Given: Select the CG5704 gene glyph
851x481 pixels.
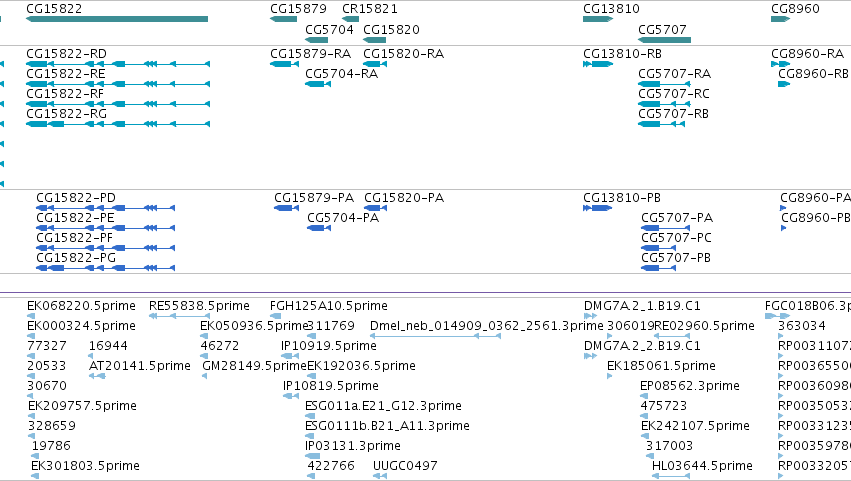Looking at the screenshot, I should (x=316, y=40).
